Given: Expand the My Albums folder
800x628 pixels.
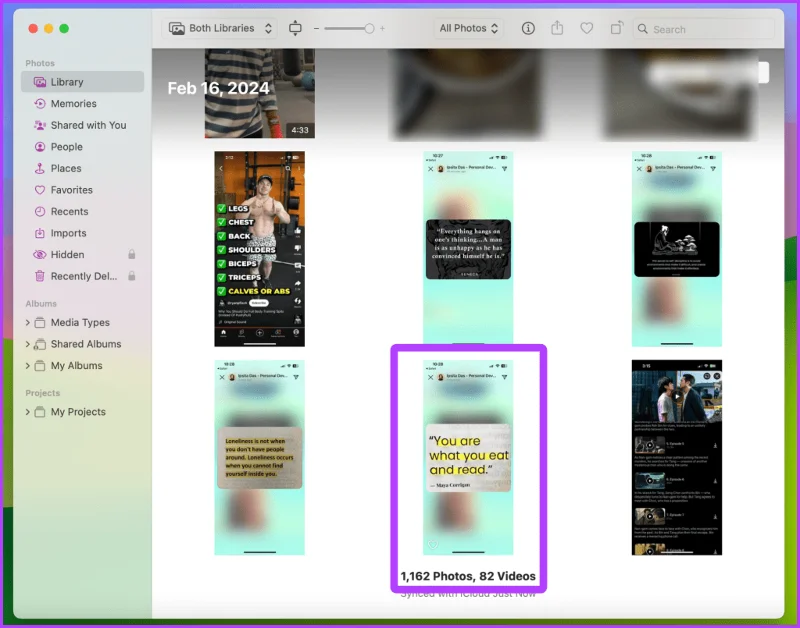Looking at the screenshot, I should point(28,366).
